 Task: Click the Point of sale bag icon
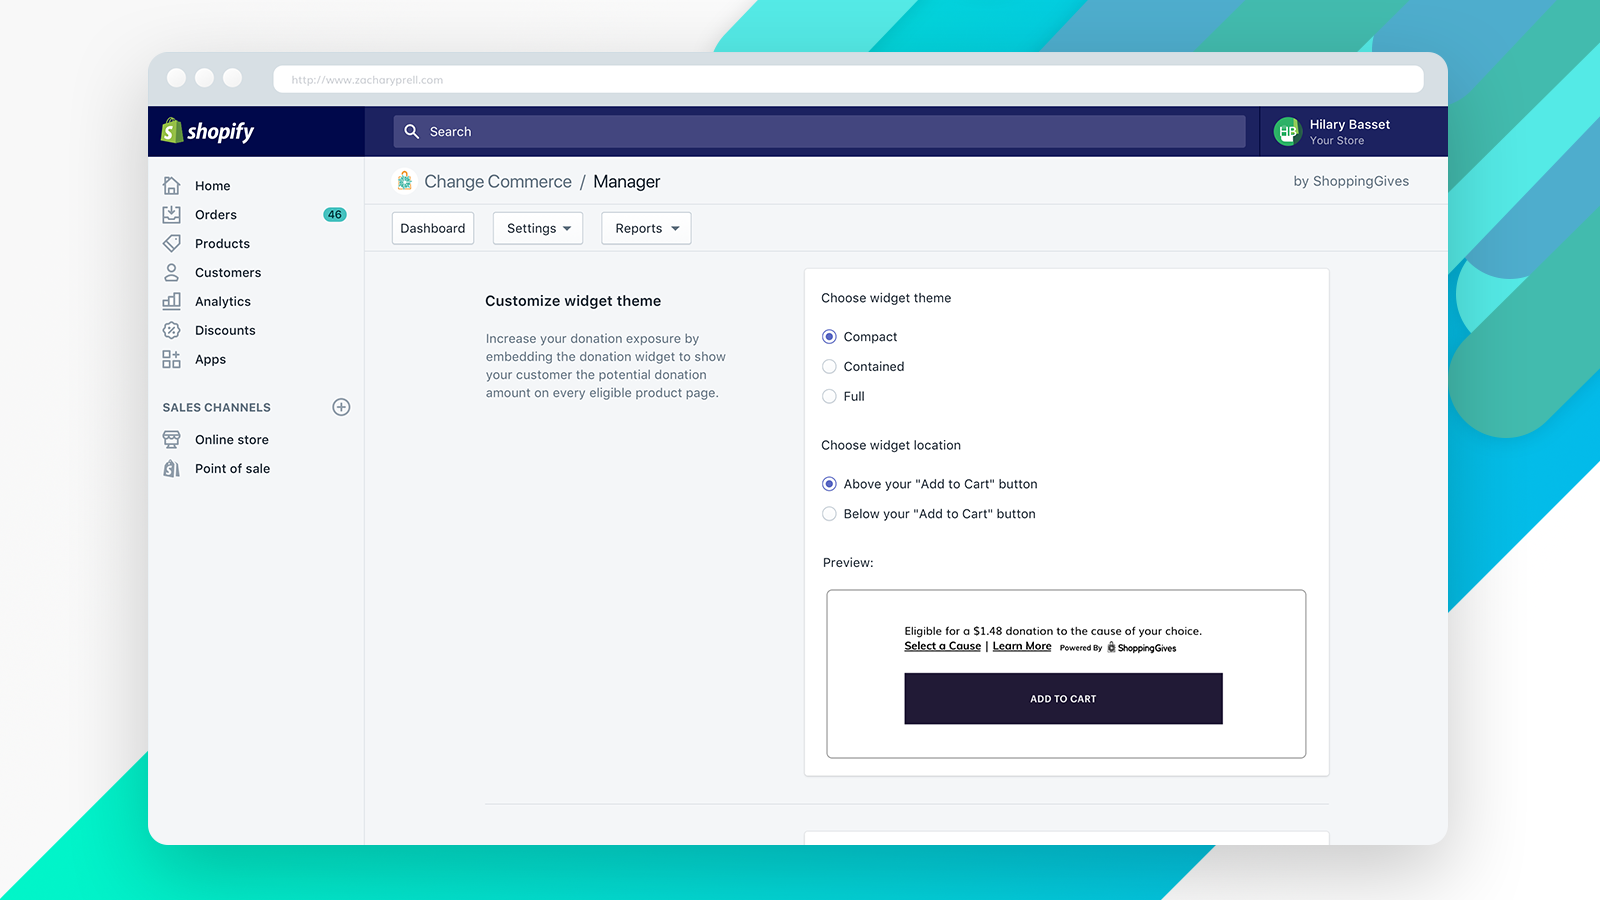(172, 469)
